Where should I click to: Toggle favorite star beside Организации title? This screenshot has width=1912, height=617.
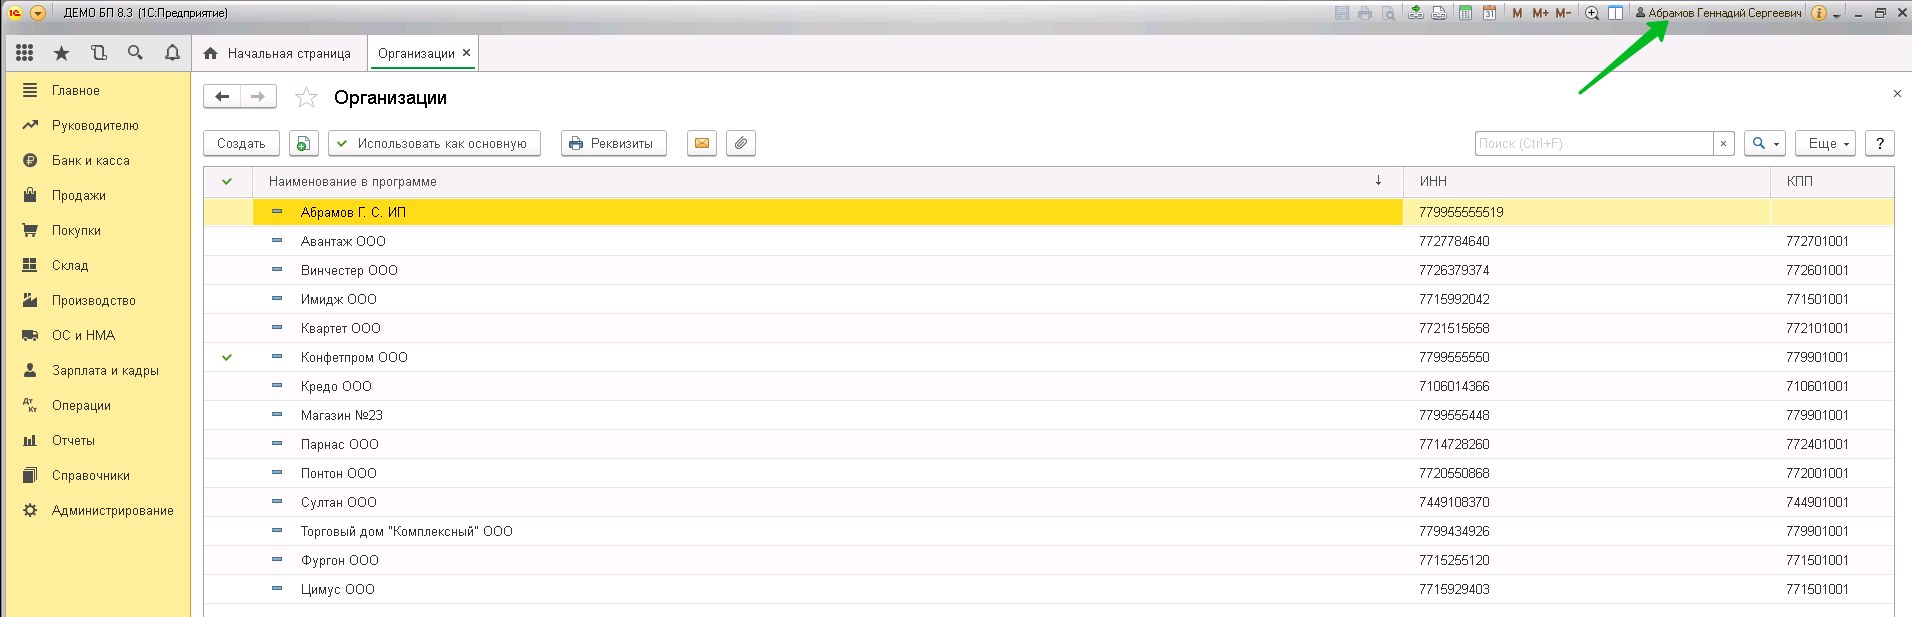[306, 97]
